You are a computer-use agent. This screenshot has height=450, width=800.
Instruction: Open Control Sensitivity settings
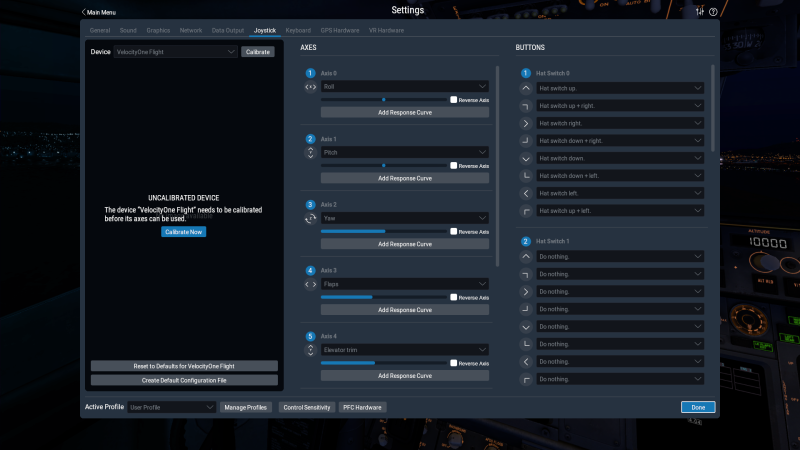click(x=307, y=408)
